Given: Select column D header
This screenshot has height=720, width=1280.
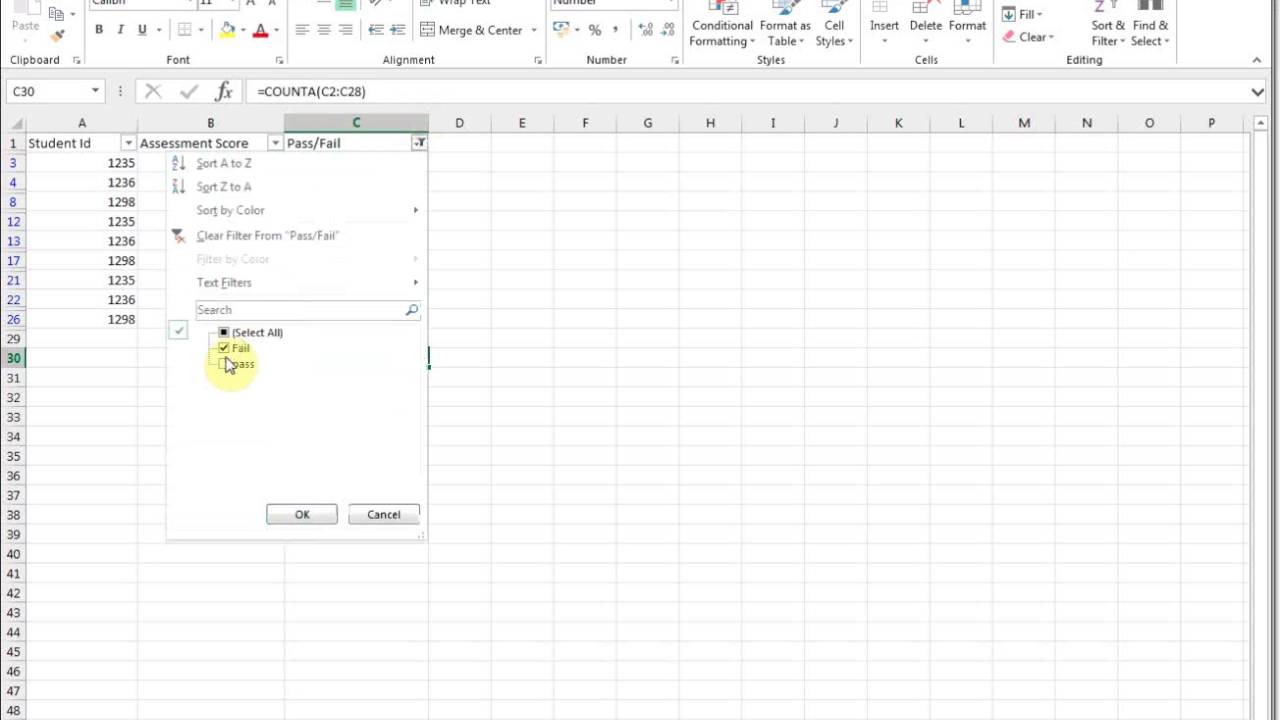Looking at the screenshot, I should click(x=459, y=123).
